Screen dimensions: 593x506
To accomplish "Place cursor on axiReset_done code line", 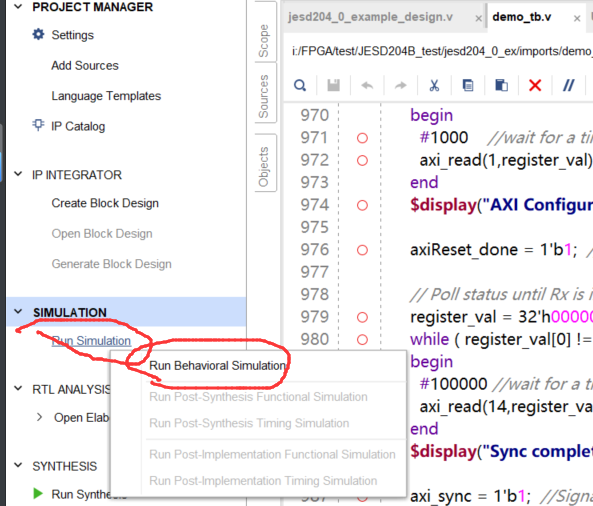I will click(x=494, y=250).
